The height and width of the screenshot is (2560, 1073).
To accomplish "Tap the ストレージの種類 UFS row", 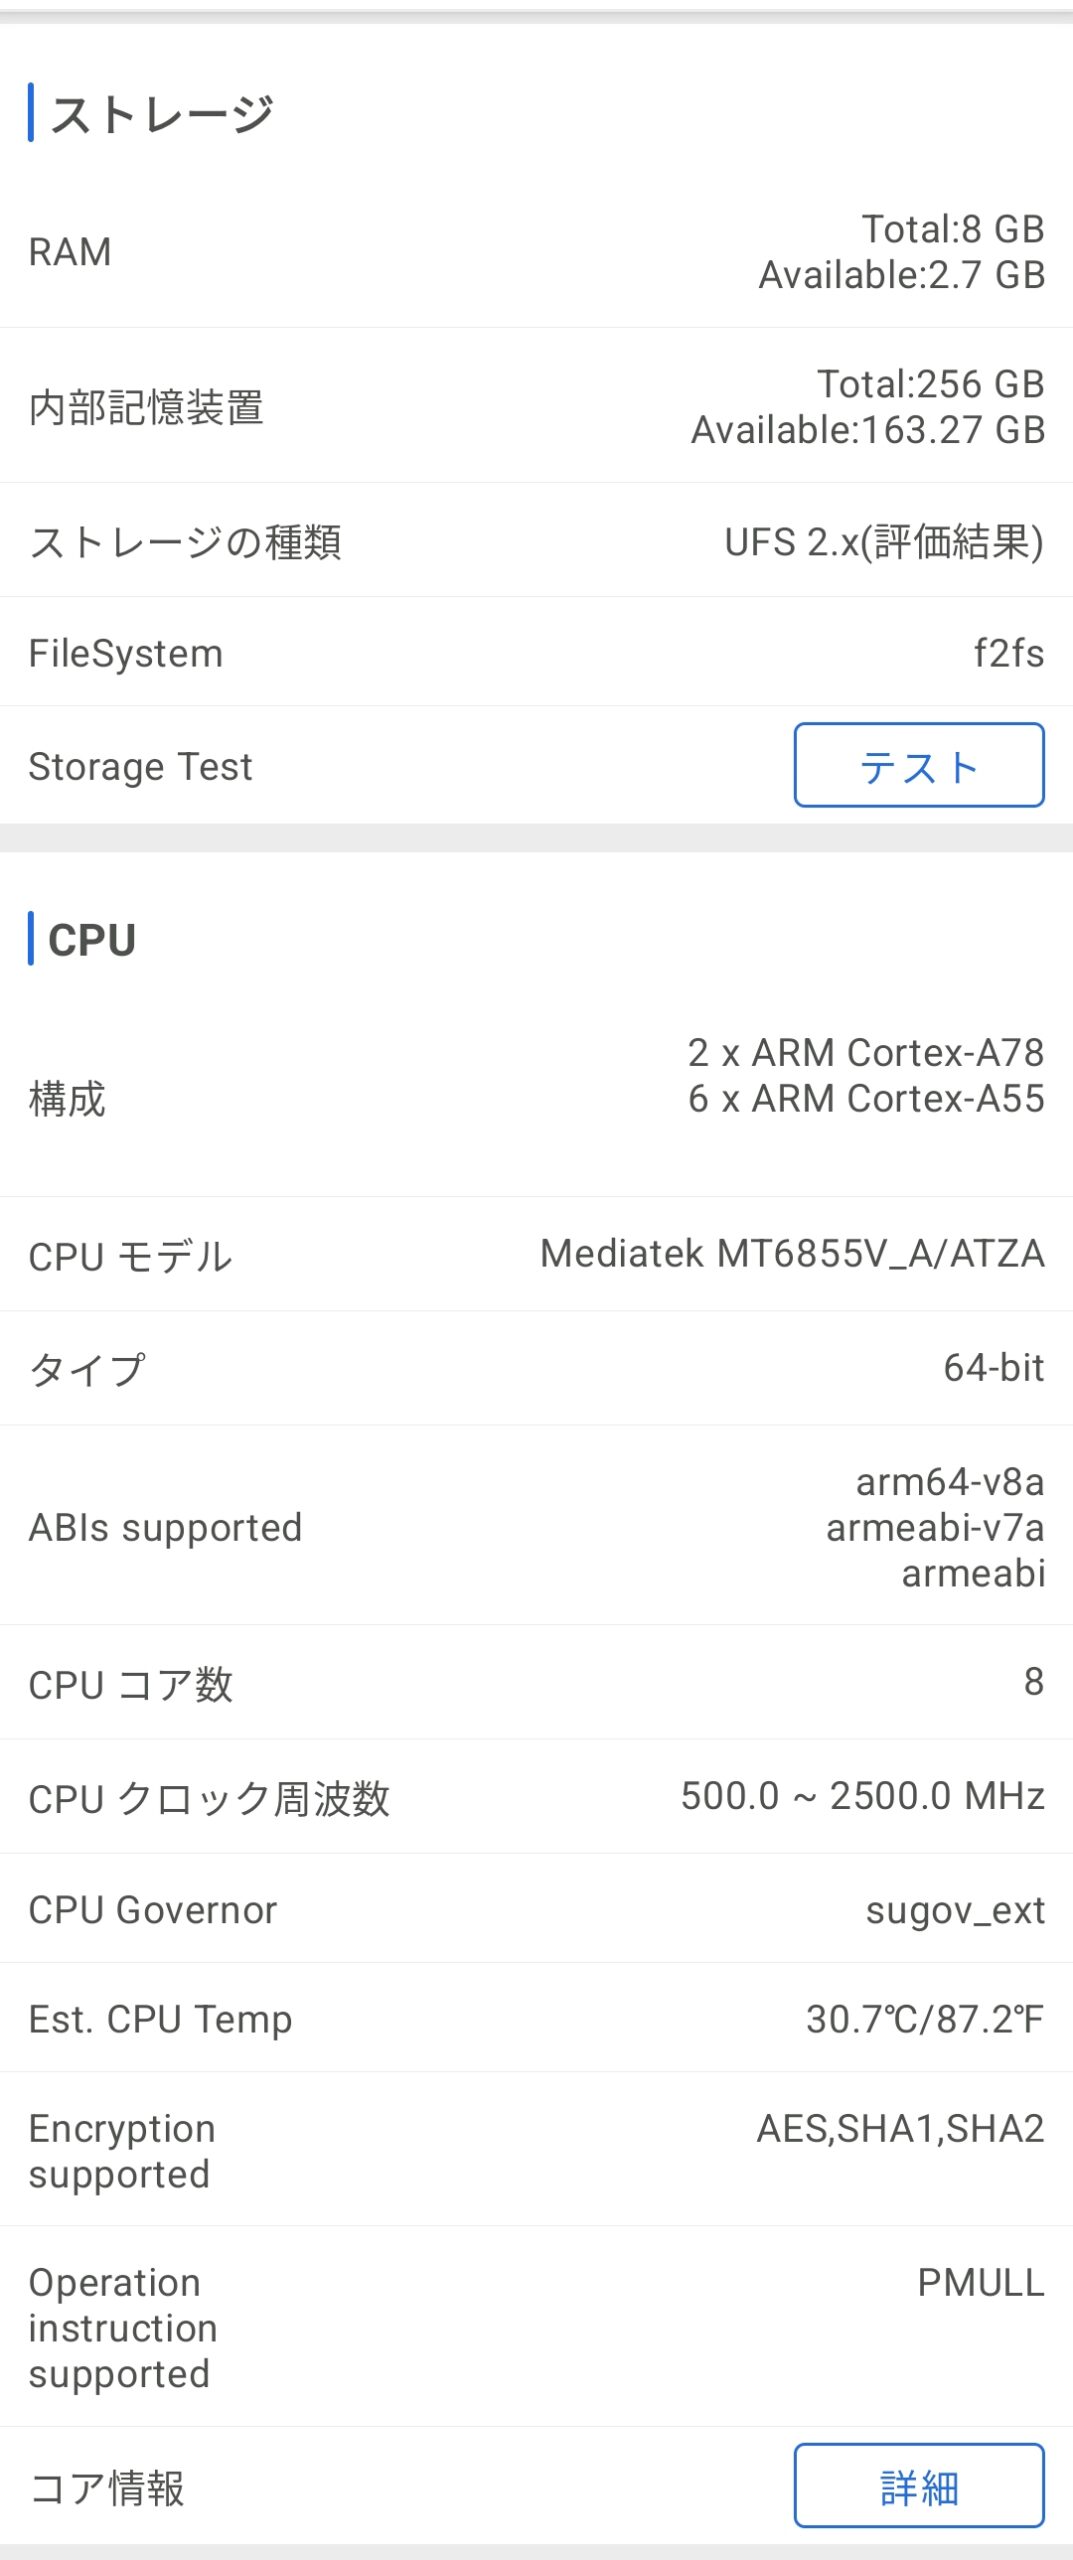I will click(x=536, y=541).
